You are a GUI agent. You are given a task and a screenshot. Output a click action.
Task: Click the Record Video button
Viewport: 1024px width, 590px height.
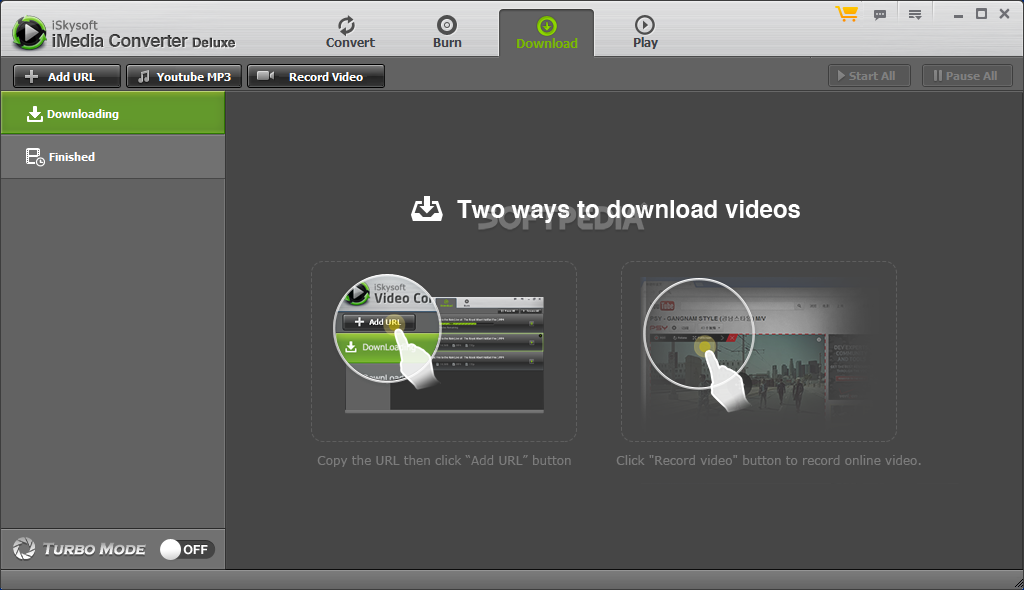tap(315, 76)
